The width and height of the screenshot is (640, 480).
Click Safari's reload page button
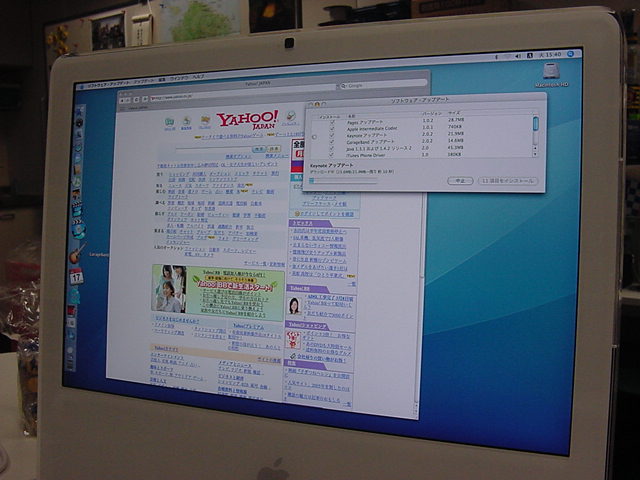(136, 100)
